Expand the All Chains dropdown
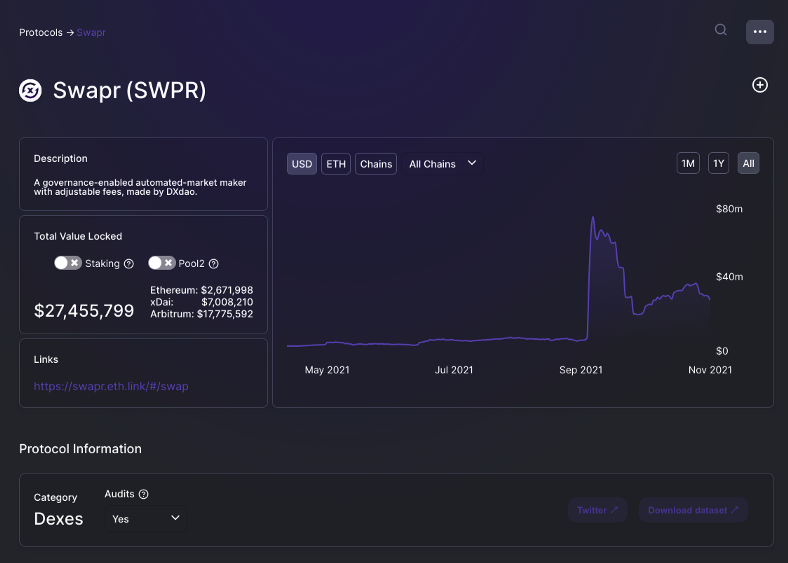The image size is (788, 563). [443, 164]
